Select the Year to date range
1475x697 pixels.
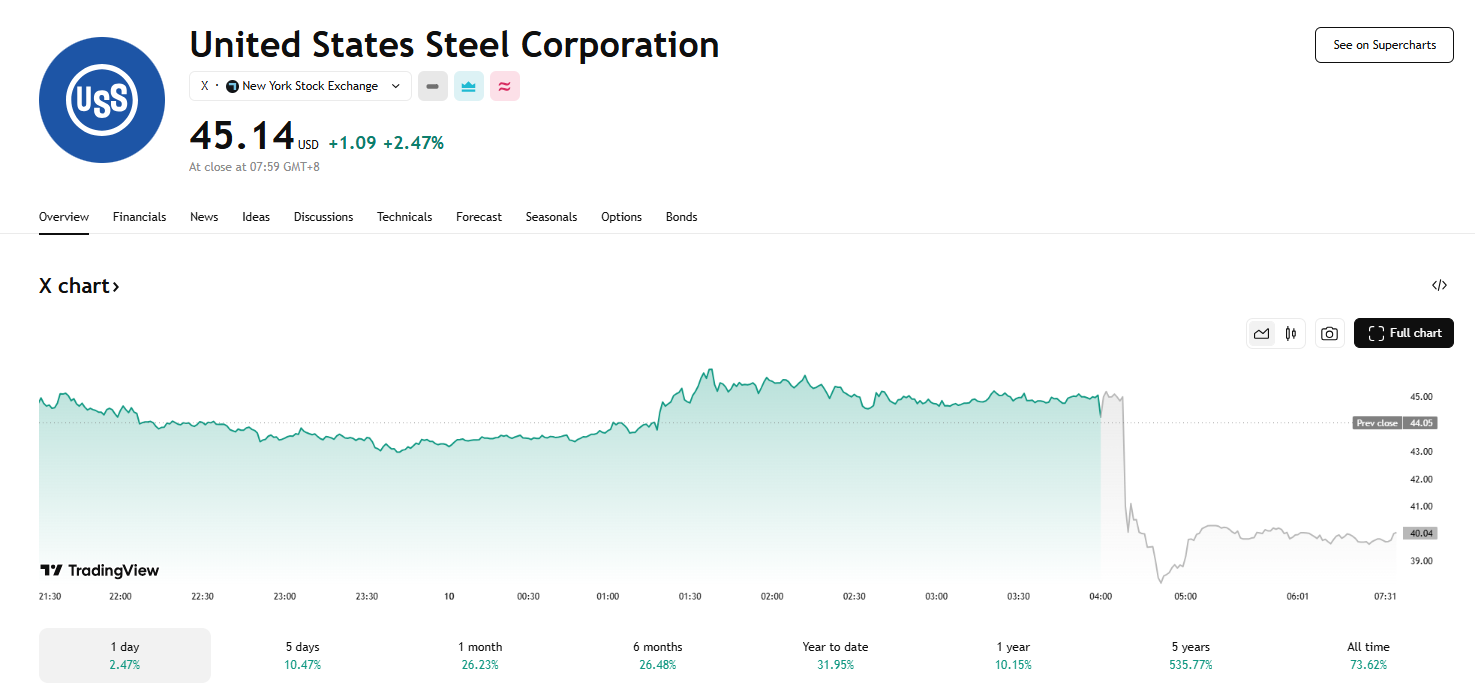(835, 655)
